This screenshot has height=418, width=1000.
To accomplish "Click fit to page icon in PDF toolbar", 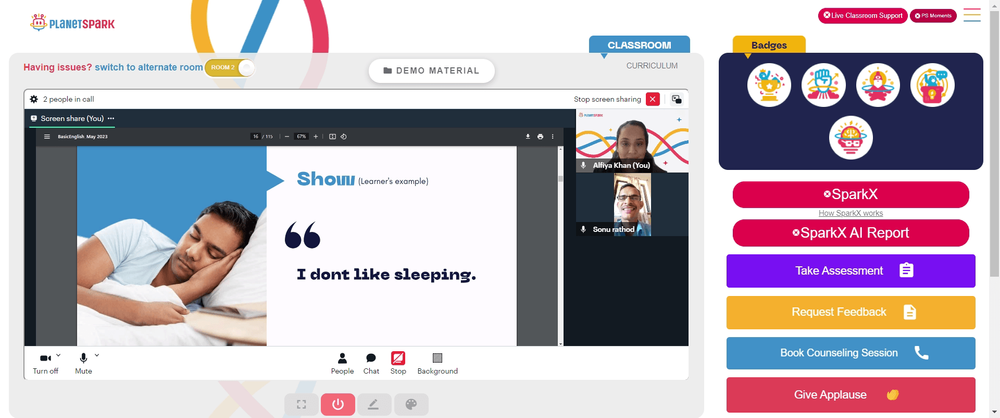I will (x=332, y=137).
